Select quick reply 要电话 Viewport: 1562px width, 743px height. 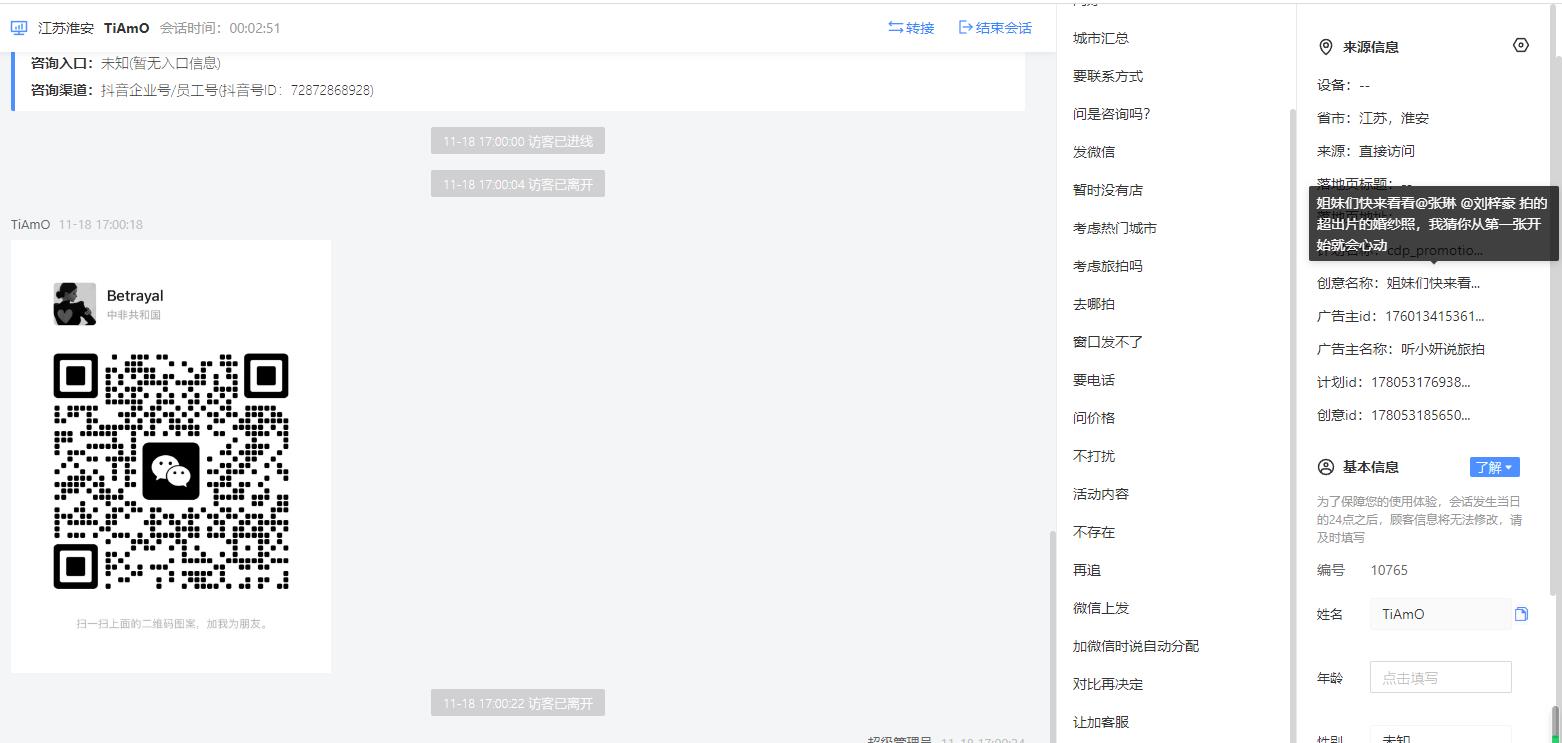coord(1094,380)
